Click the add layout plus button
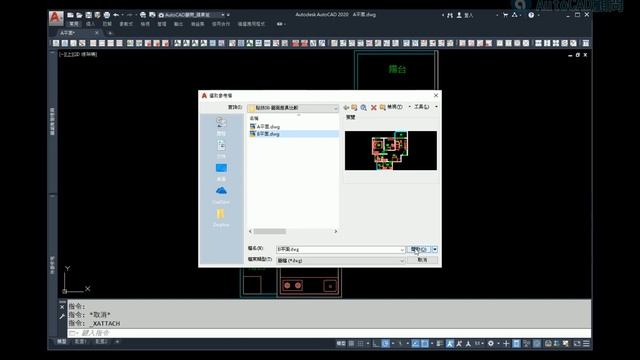 (117, 342)
